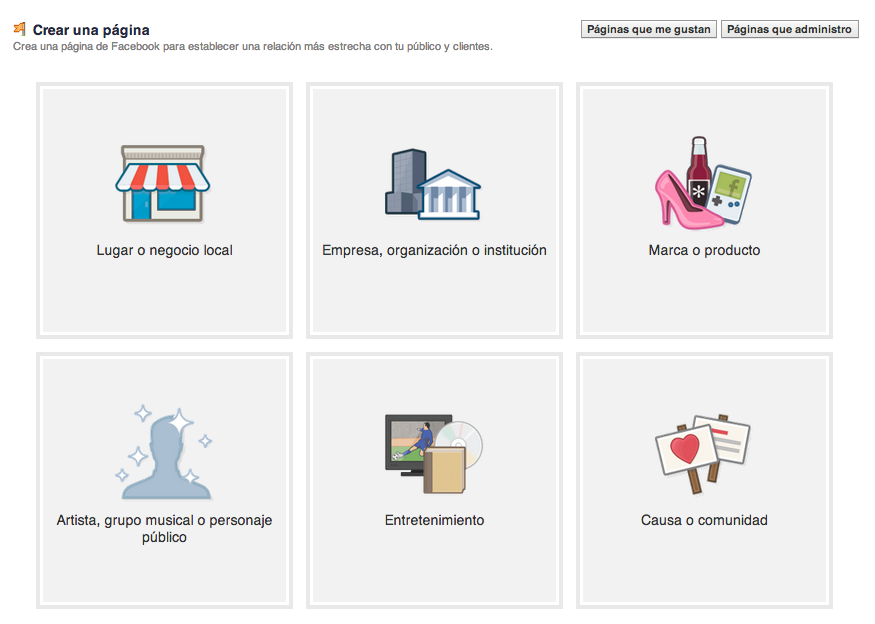The width and height of the screenshot is (875, 624).
Task: Pick the Marca o producto label
Action: click(704, 250)
